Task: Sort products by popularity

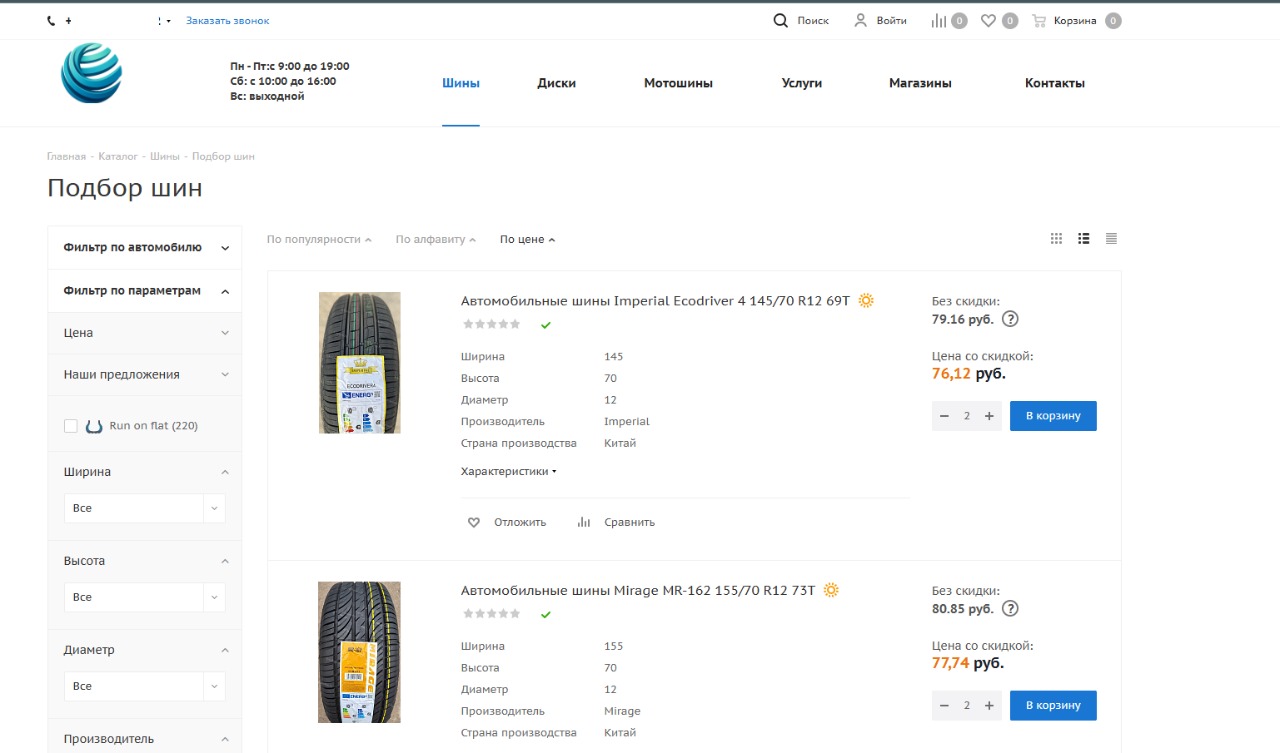Action: tap(319, 240)
